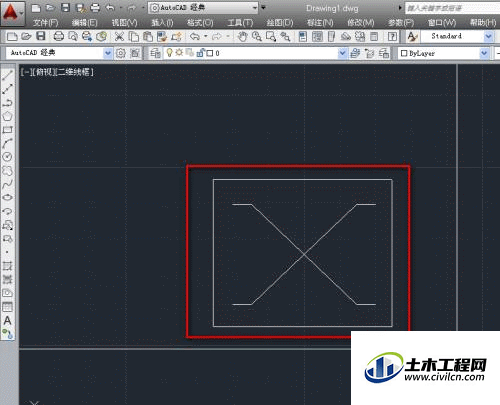The image size is (500, 405).
Task: Select the Ellipse tool
Action: click(x=7, y=197)
